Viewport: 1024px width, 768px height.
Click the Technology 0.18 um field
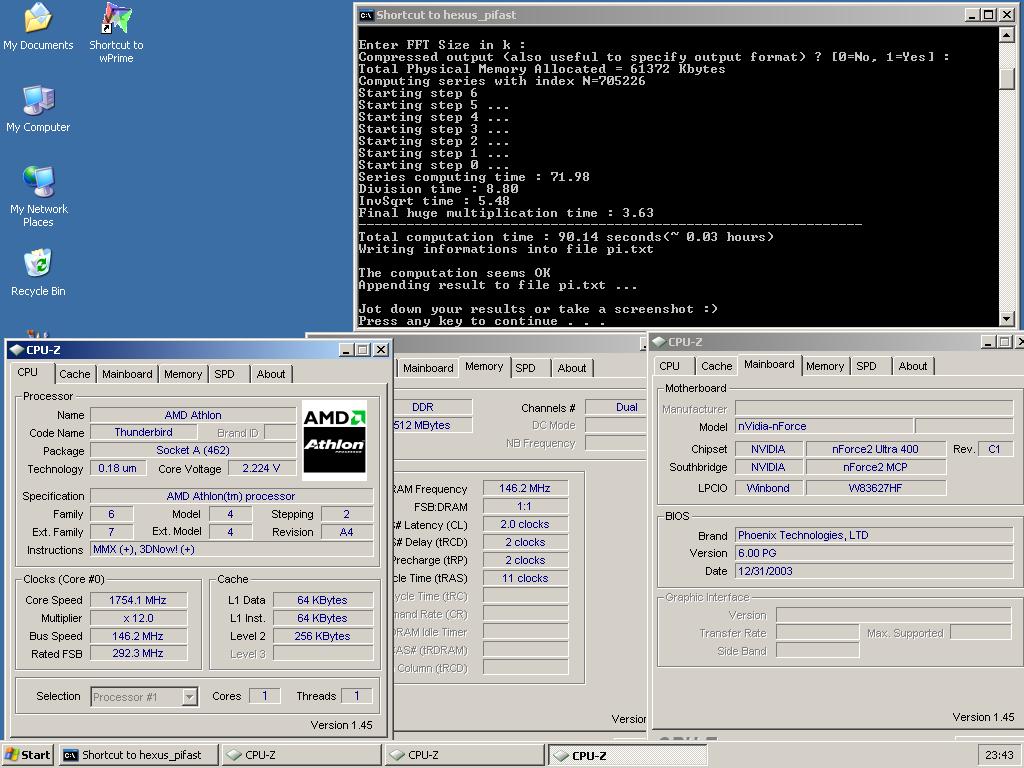[117, 468]
